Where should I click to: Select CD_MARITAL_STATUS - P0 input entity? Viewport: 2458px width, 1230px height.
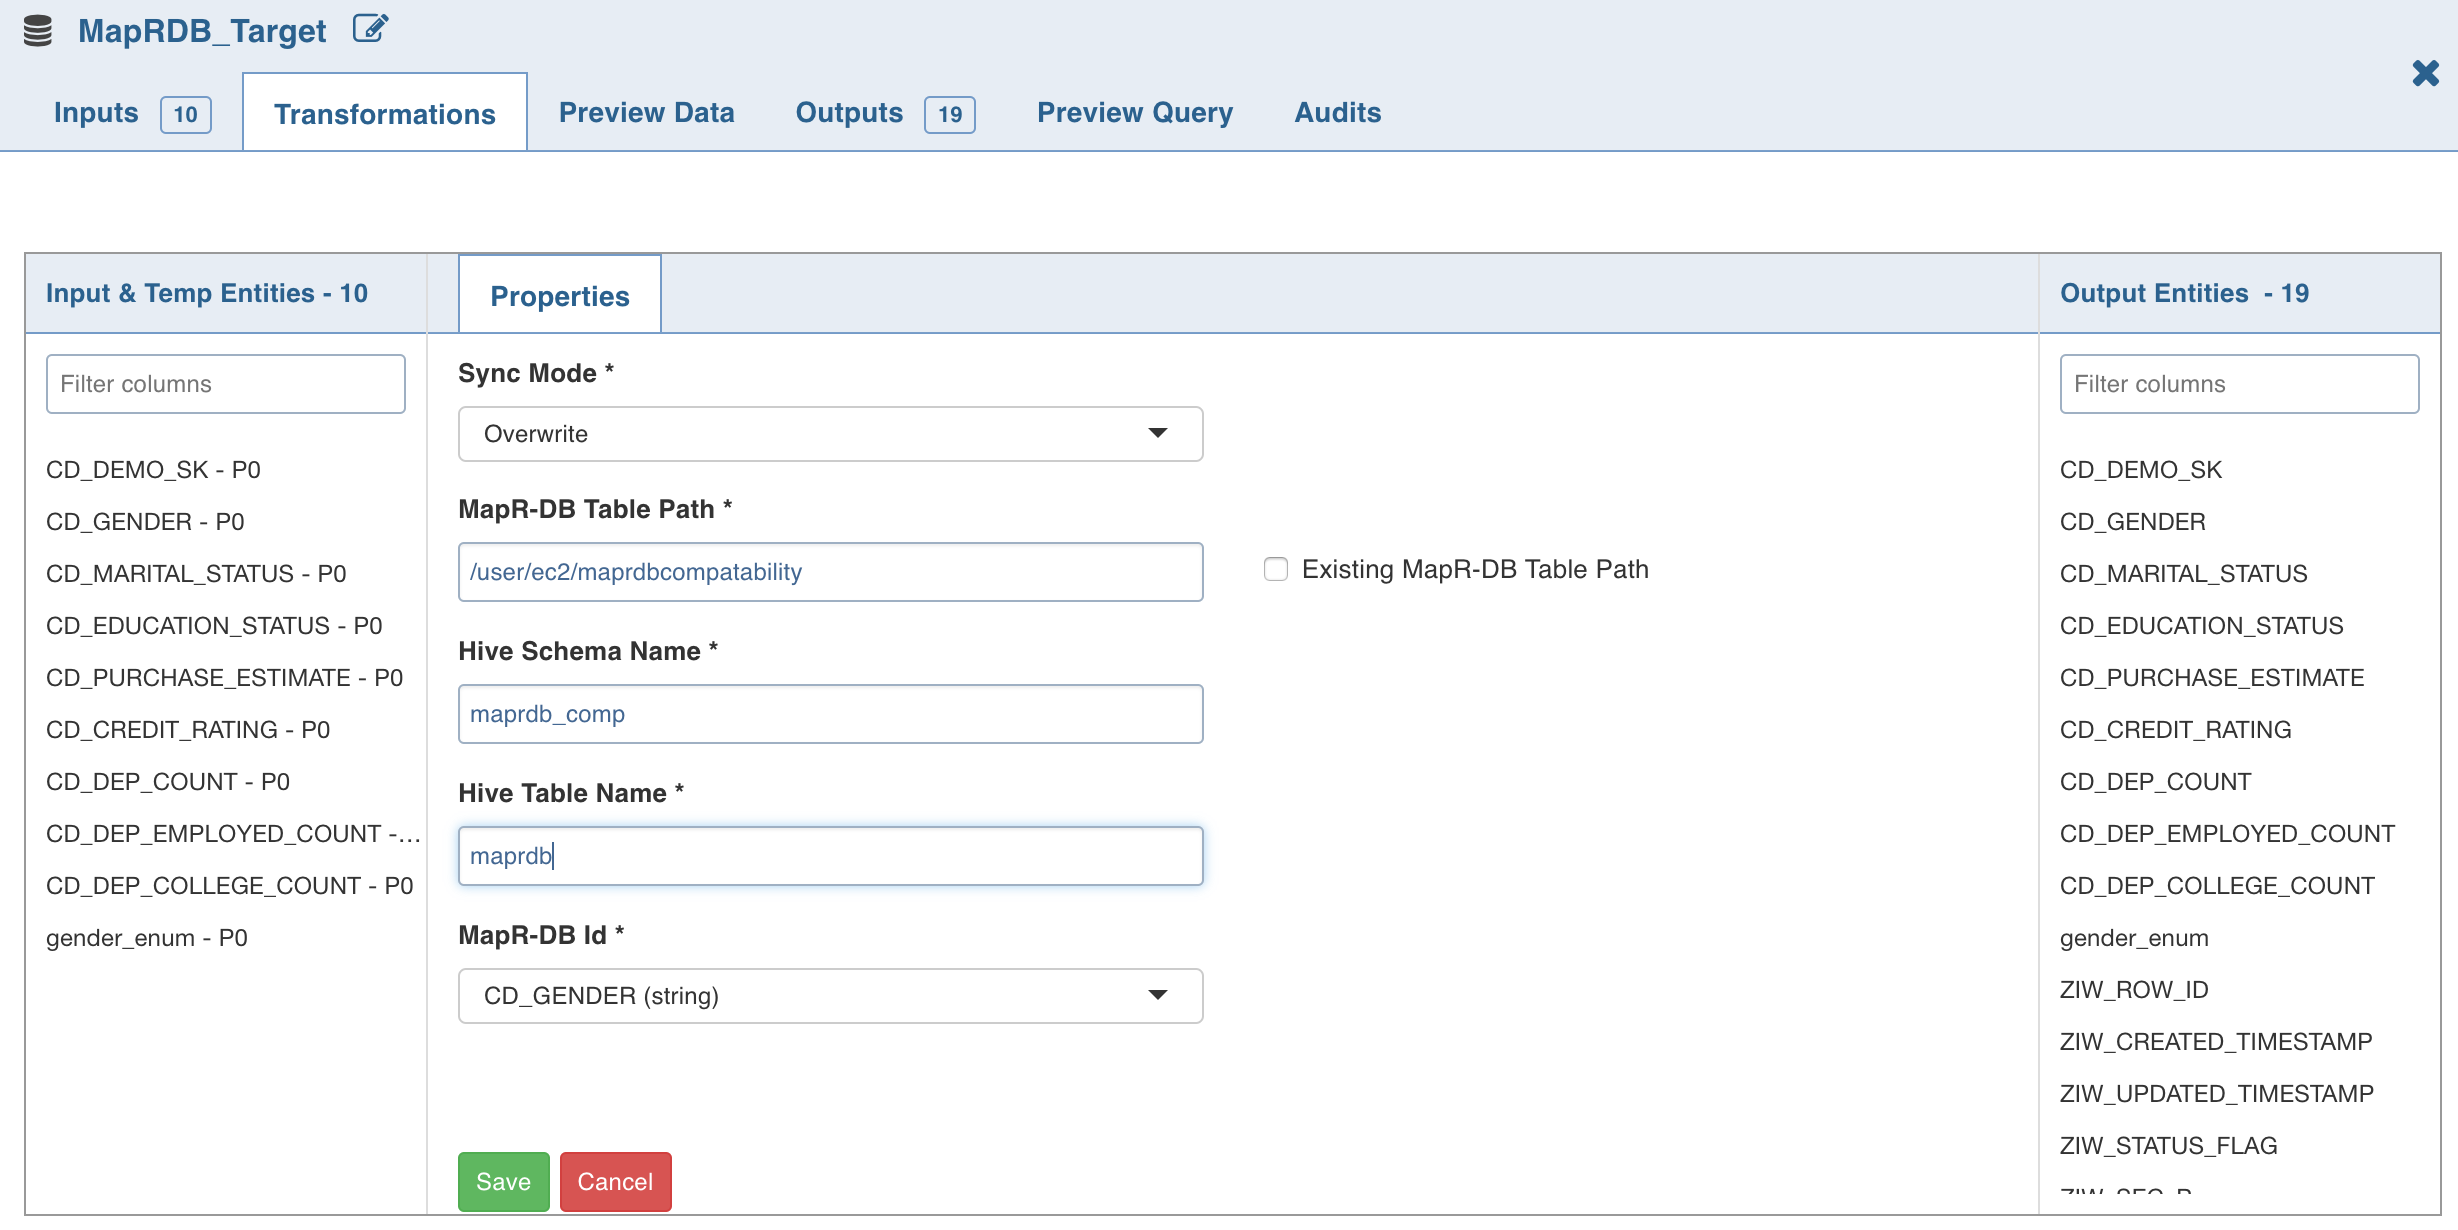[x=196, y=574]
